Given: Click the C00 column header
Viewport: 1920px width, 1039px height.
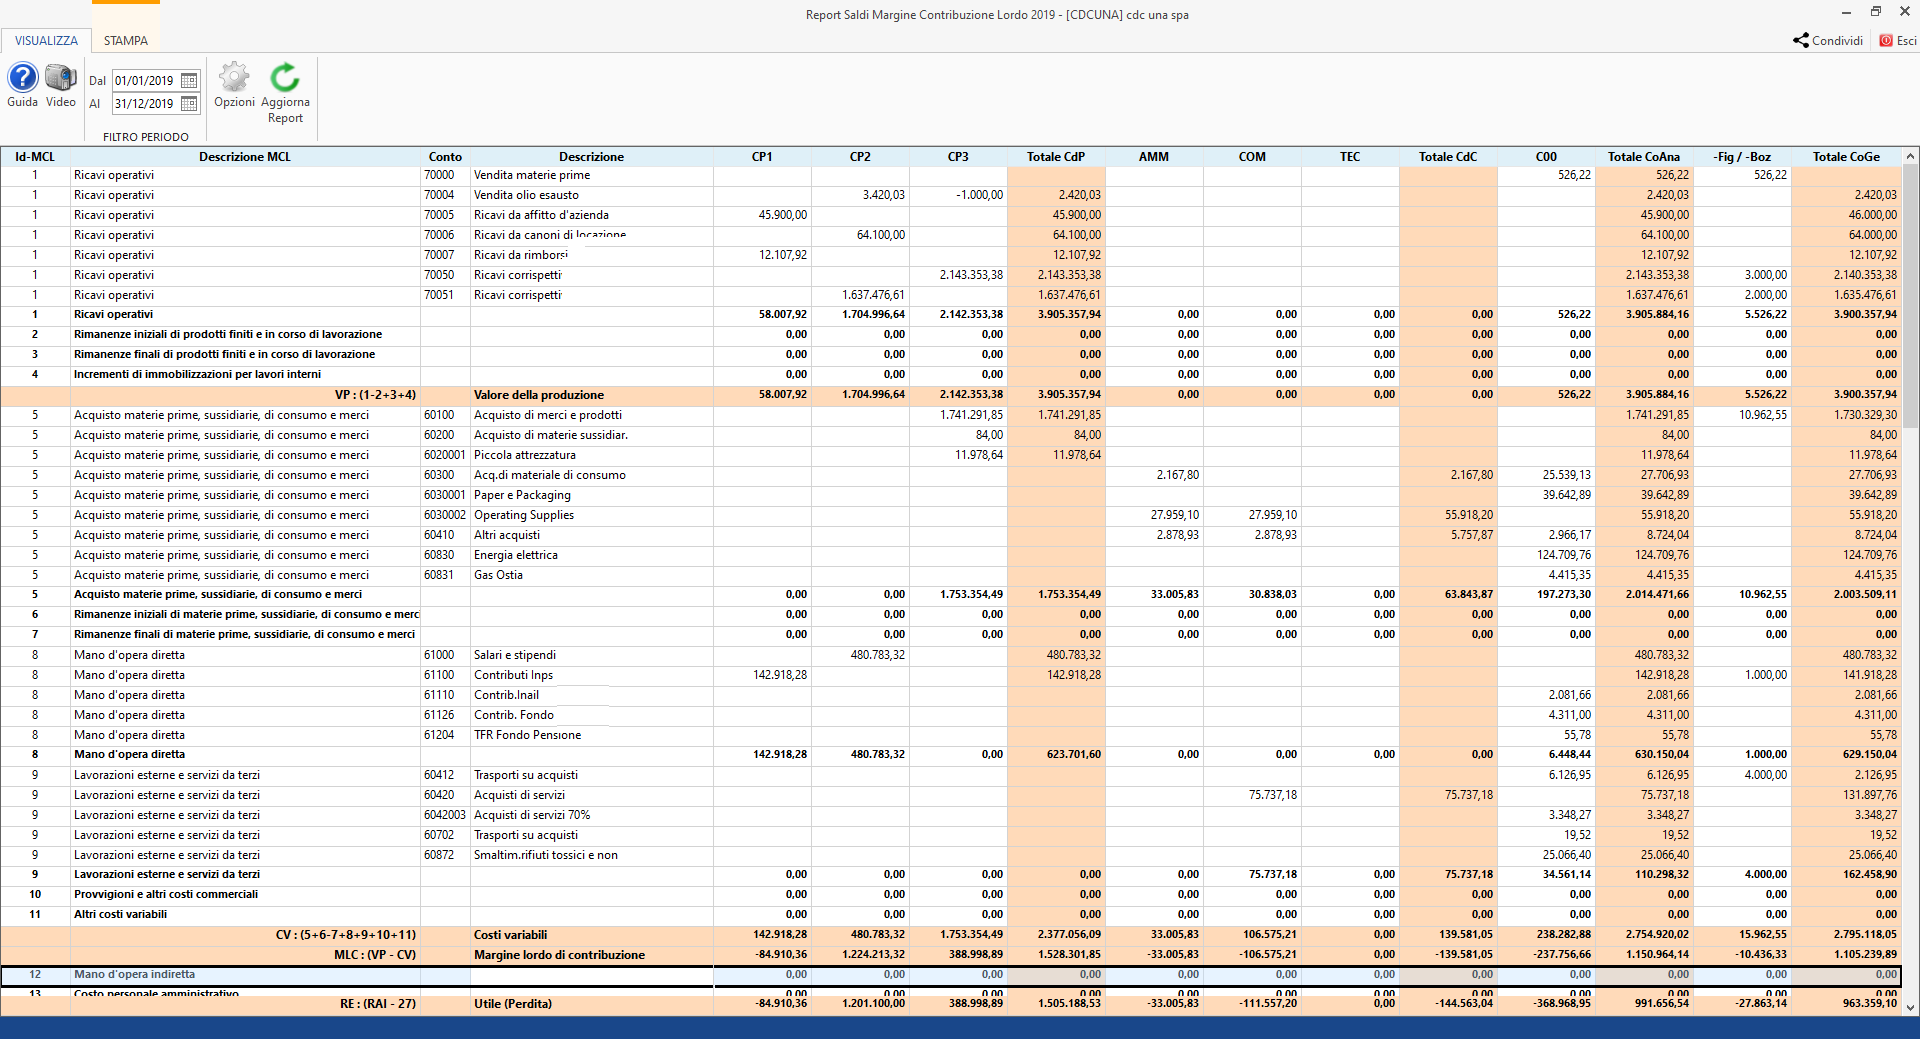Looking at the screenshot, I should [1546, 157].
